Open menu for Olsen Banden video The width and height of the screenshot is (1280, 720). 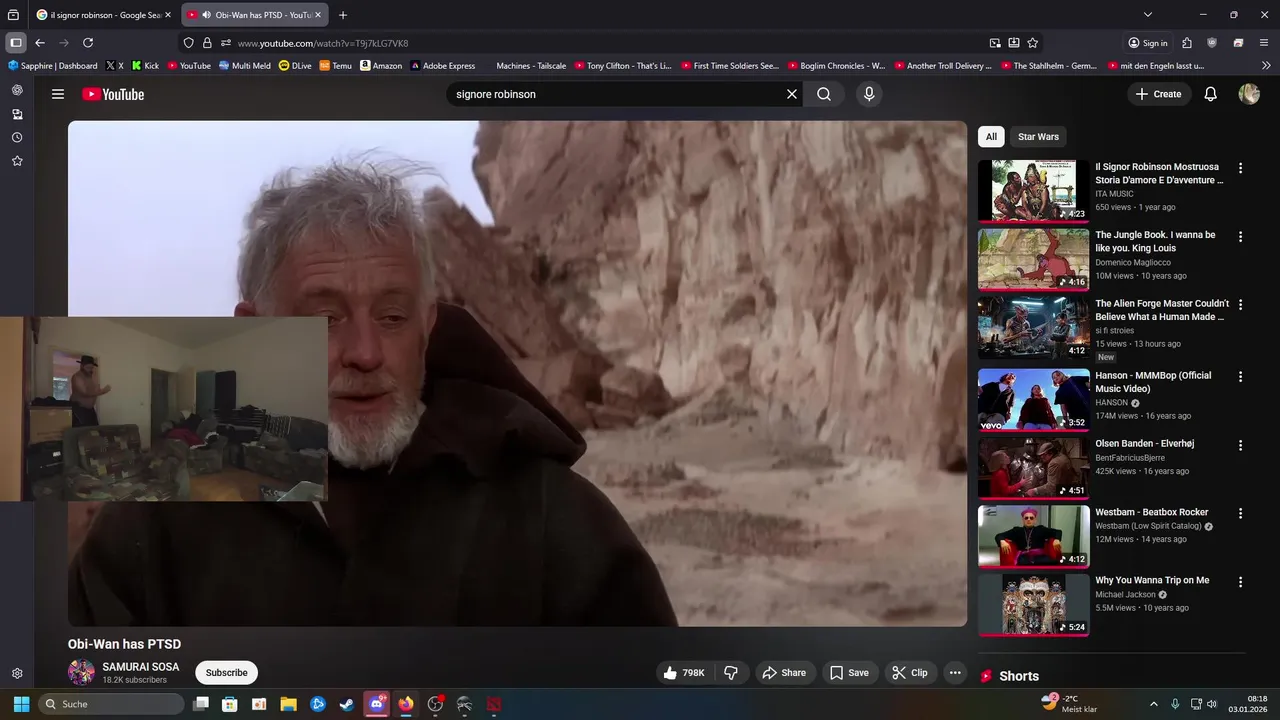[1241, 445]
